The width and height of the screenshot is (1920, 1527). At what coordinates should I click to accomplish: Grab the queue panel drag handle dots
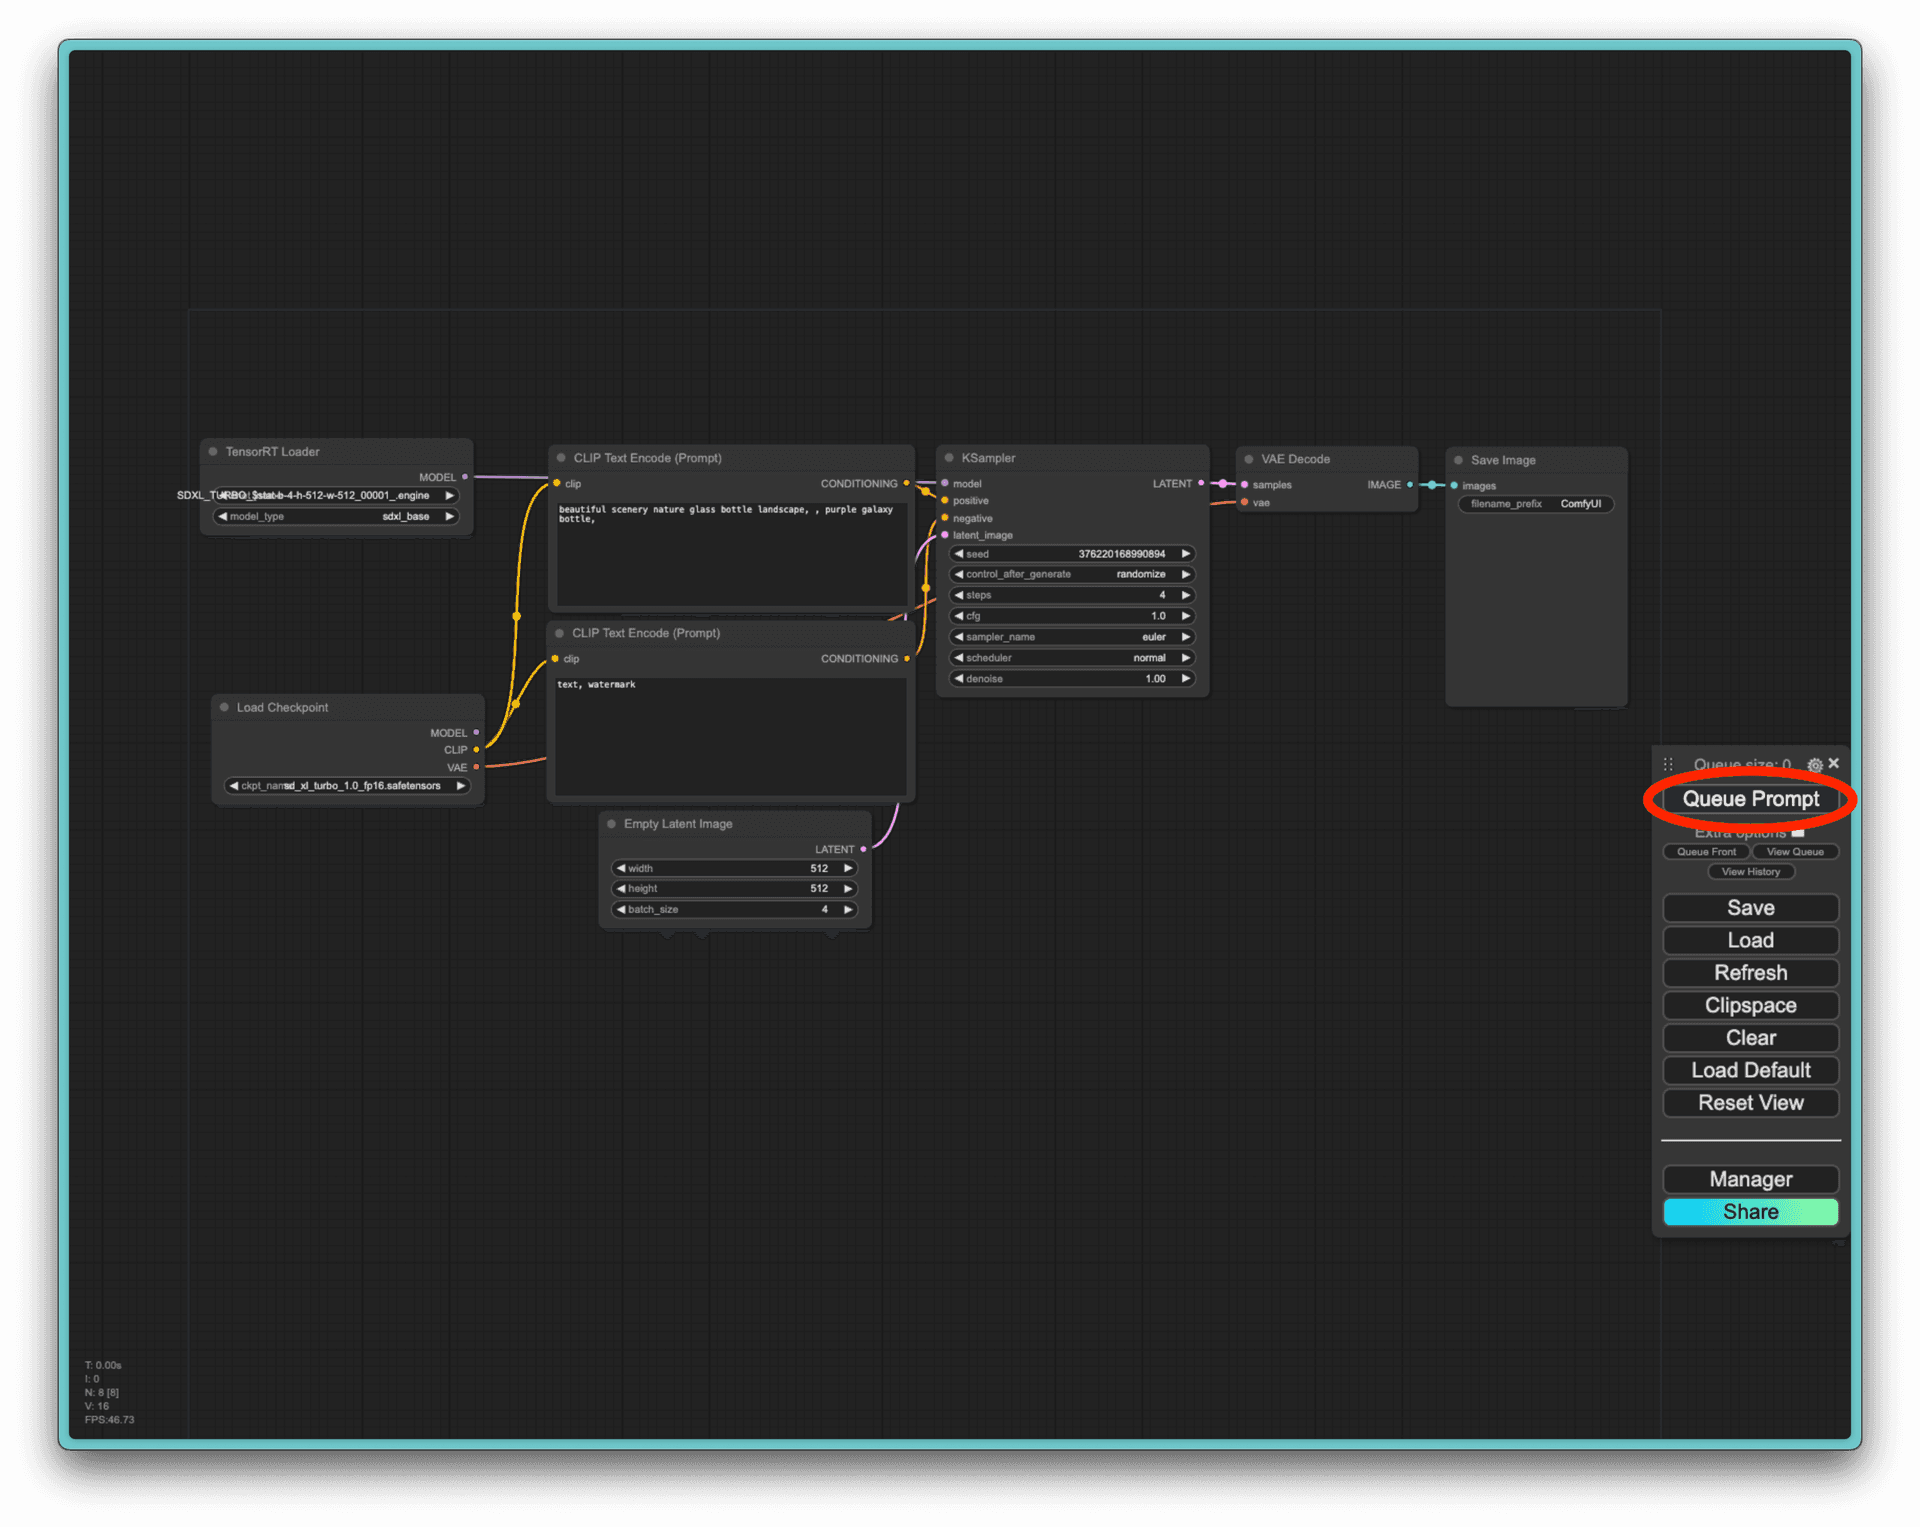click(1668, 764)
